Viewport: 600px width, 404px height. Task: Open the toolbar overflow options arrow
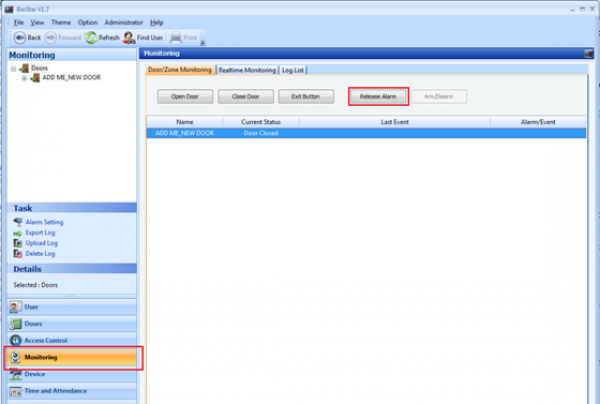coord(202,42)
